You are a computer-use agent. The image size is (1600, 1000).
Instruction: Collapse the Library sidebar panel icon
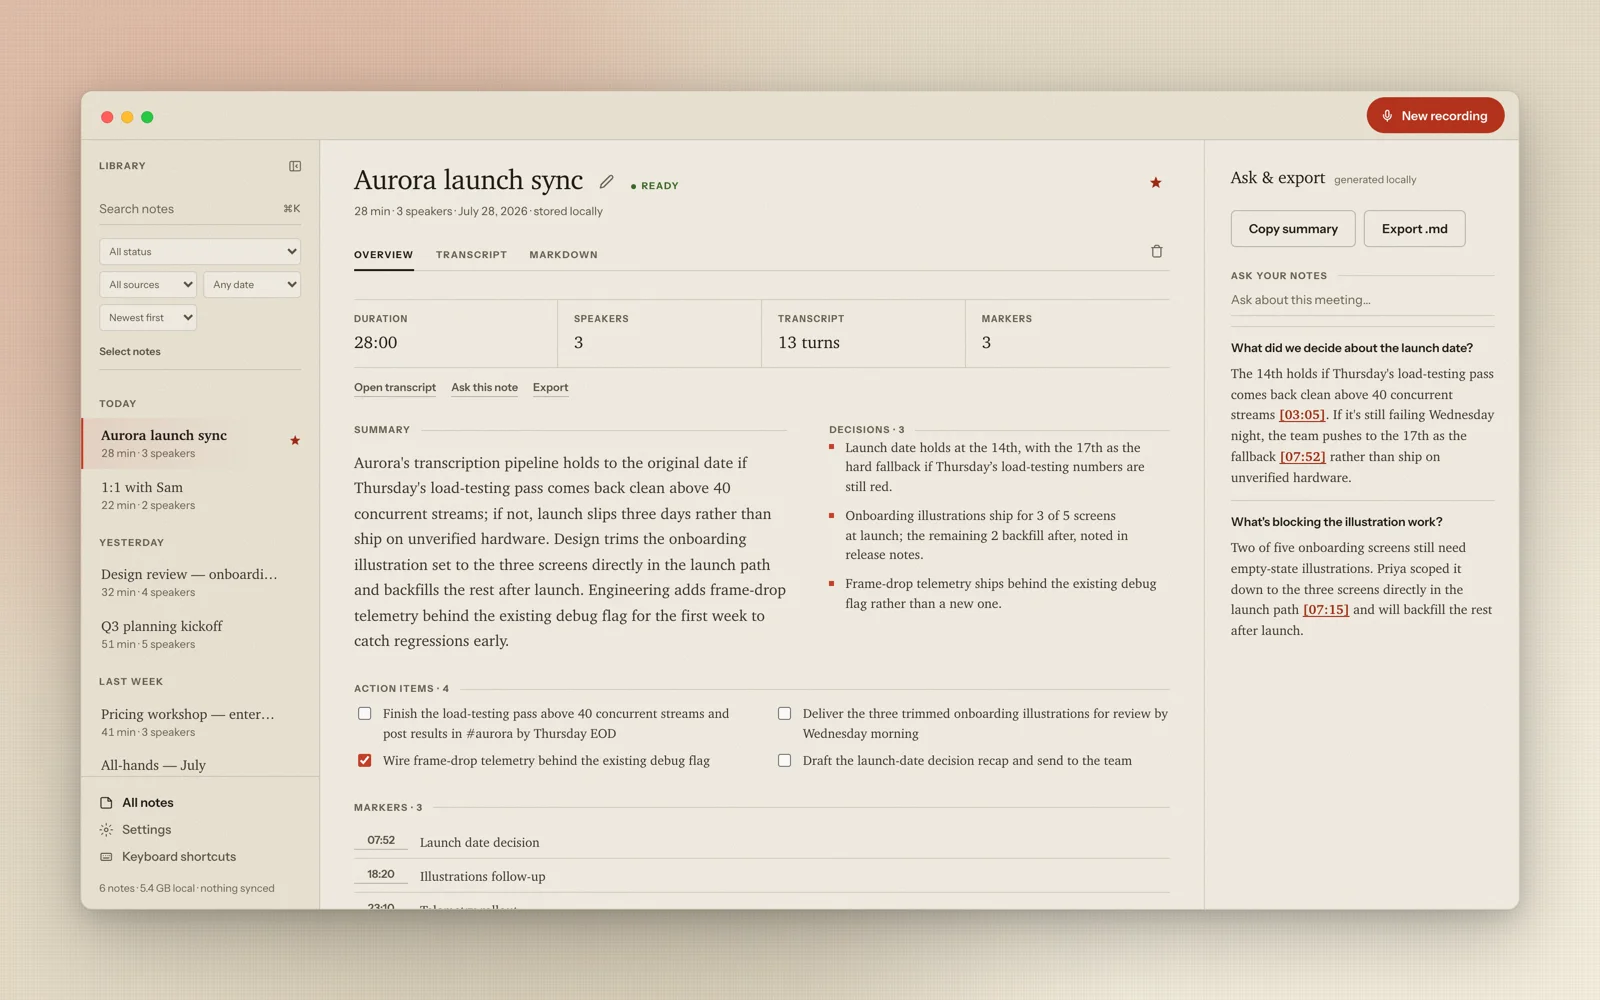pyautogui.click(x=295, y=166)
